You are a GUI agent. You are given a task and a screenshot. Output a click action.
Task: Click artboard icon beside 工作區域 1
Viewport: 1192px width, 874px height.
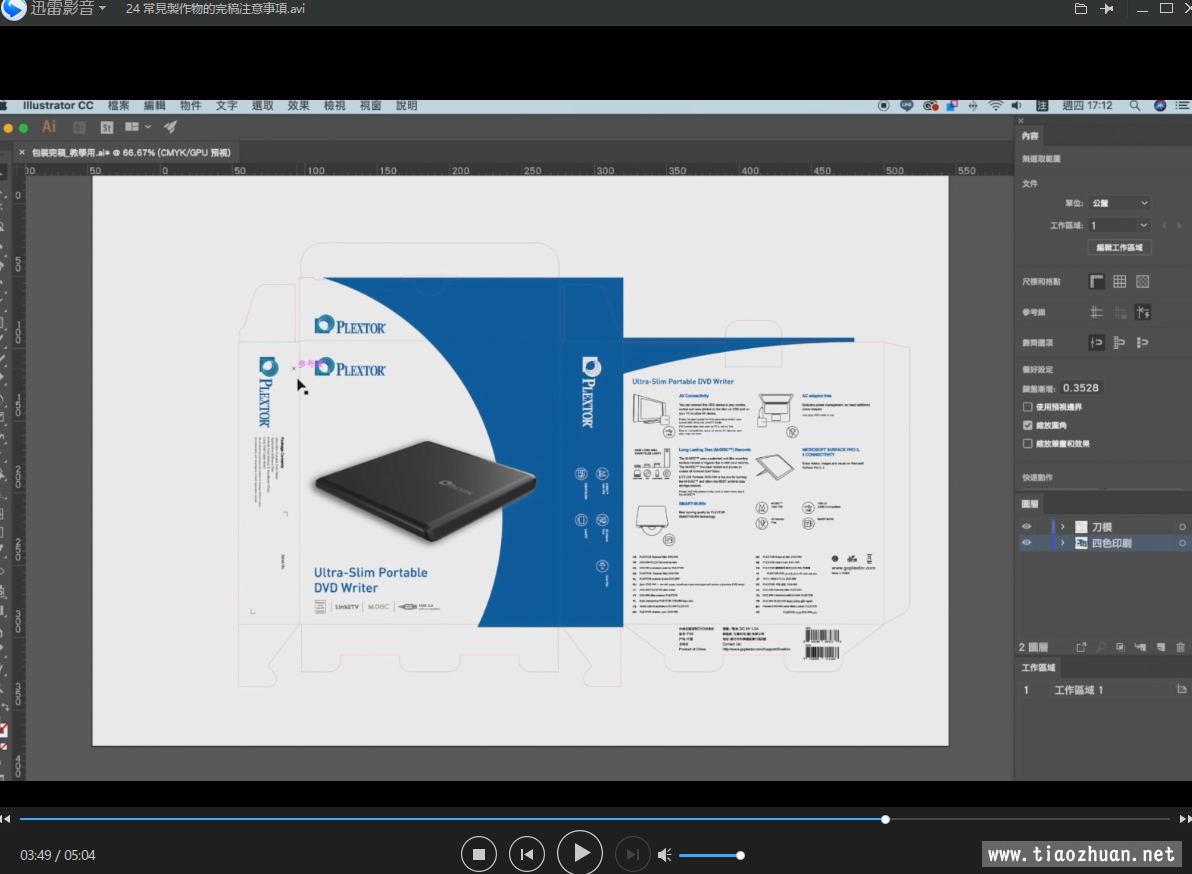pyautogui.click(x=1181, y=689)
